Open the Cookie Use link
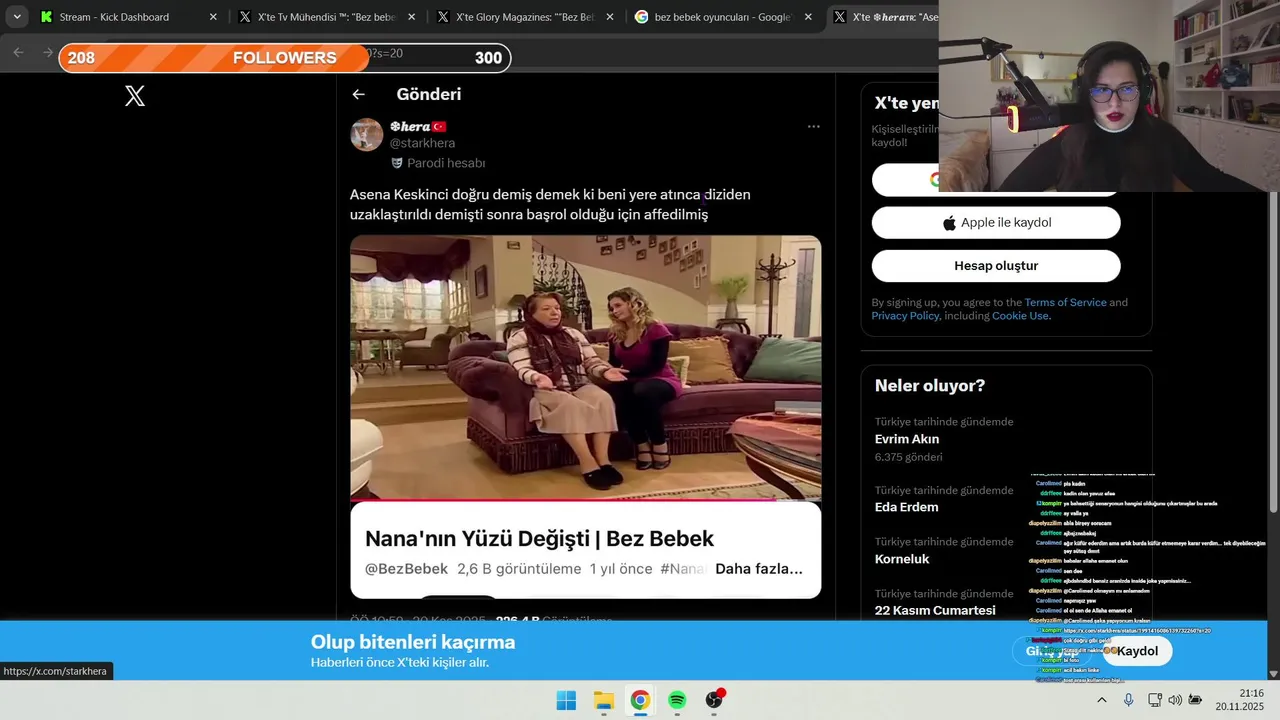Image resolution: width=1280 pixels, height=720 pixels. tap(1020, 316)
